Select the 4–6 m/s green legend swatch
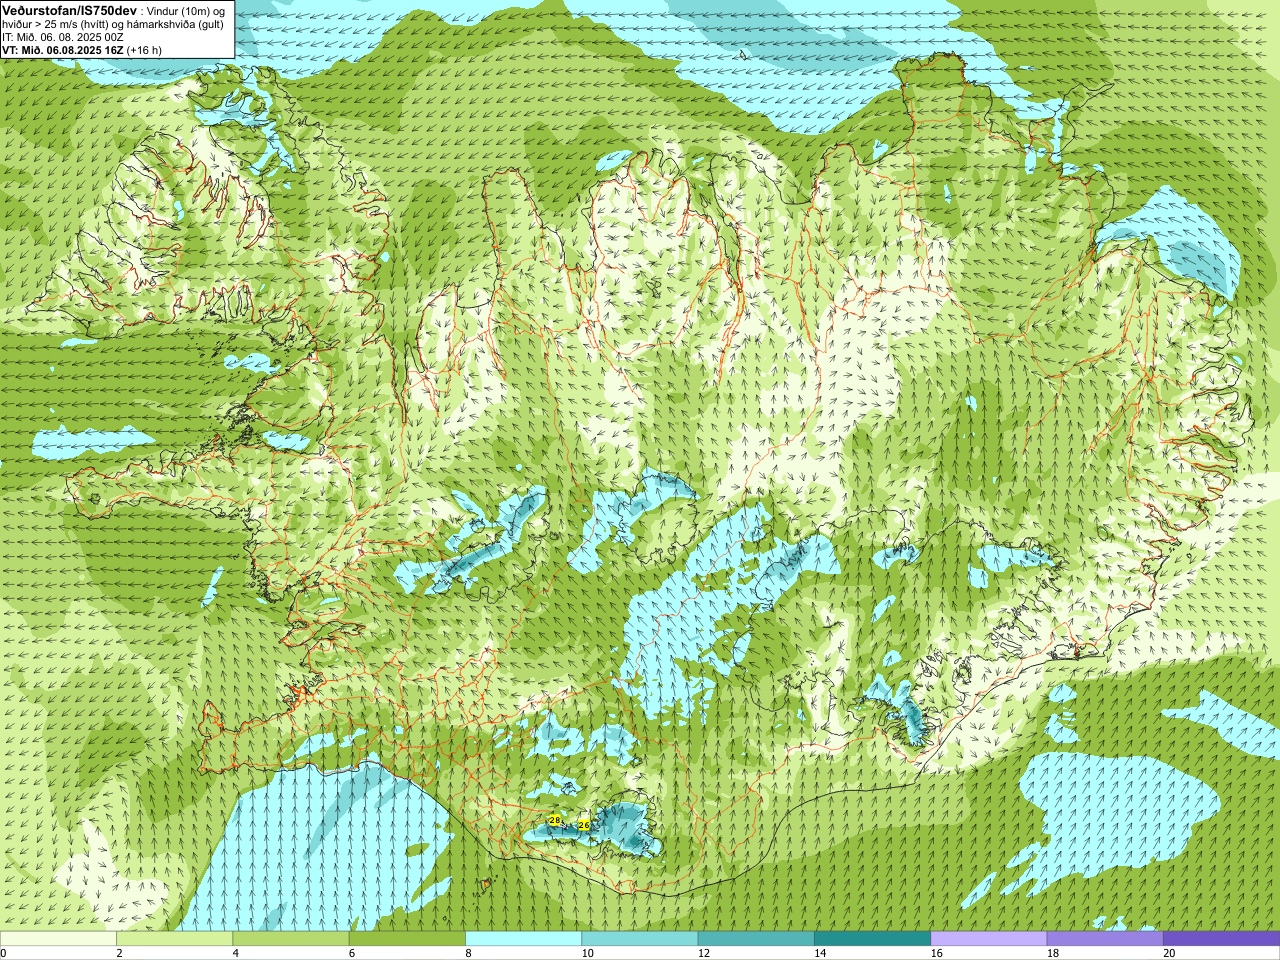This screenshot has width=1280, height=960. 291,939
